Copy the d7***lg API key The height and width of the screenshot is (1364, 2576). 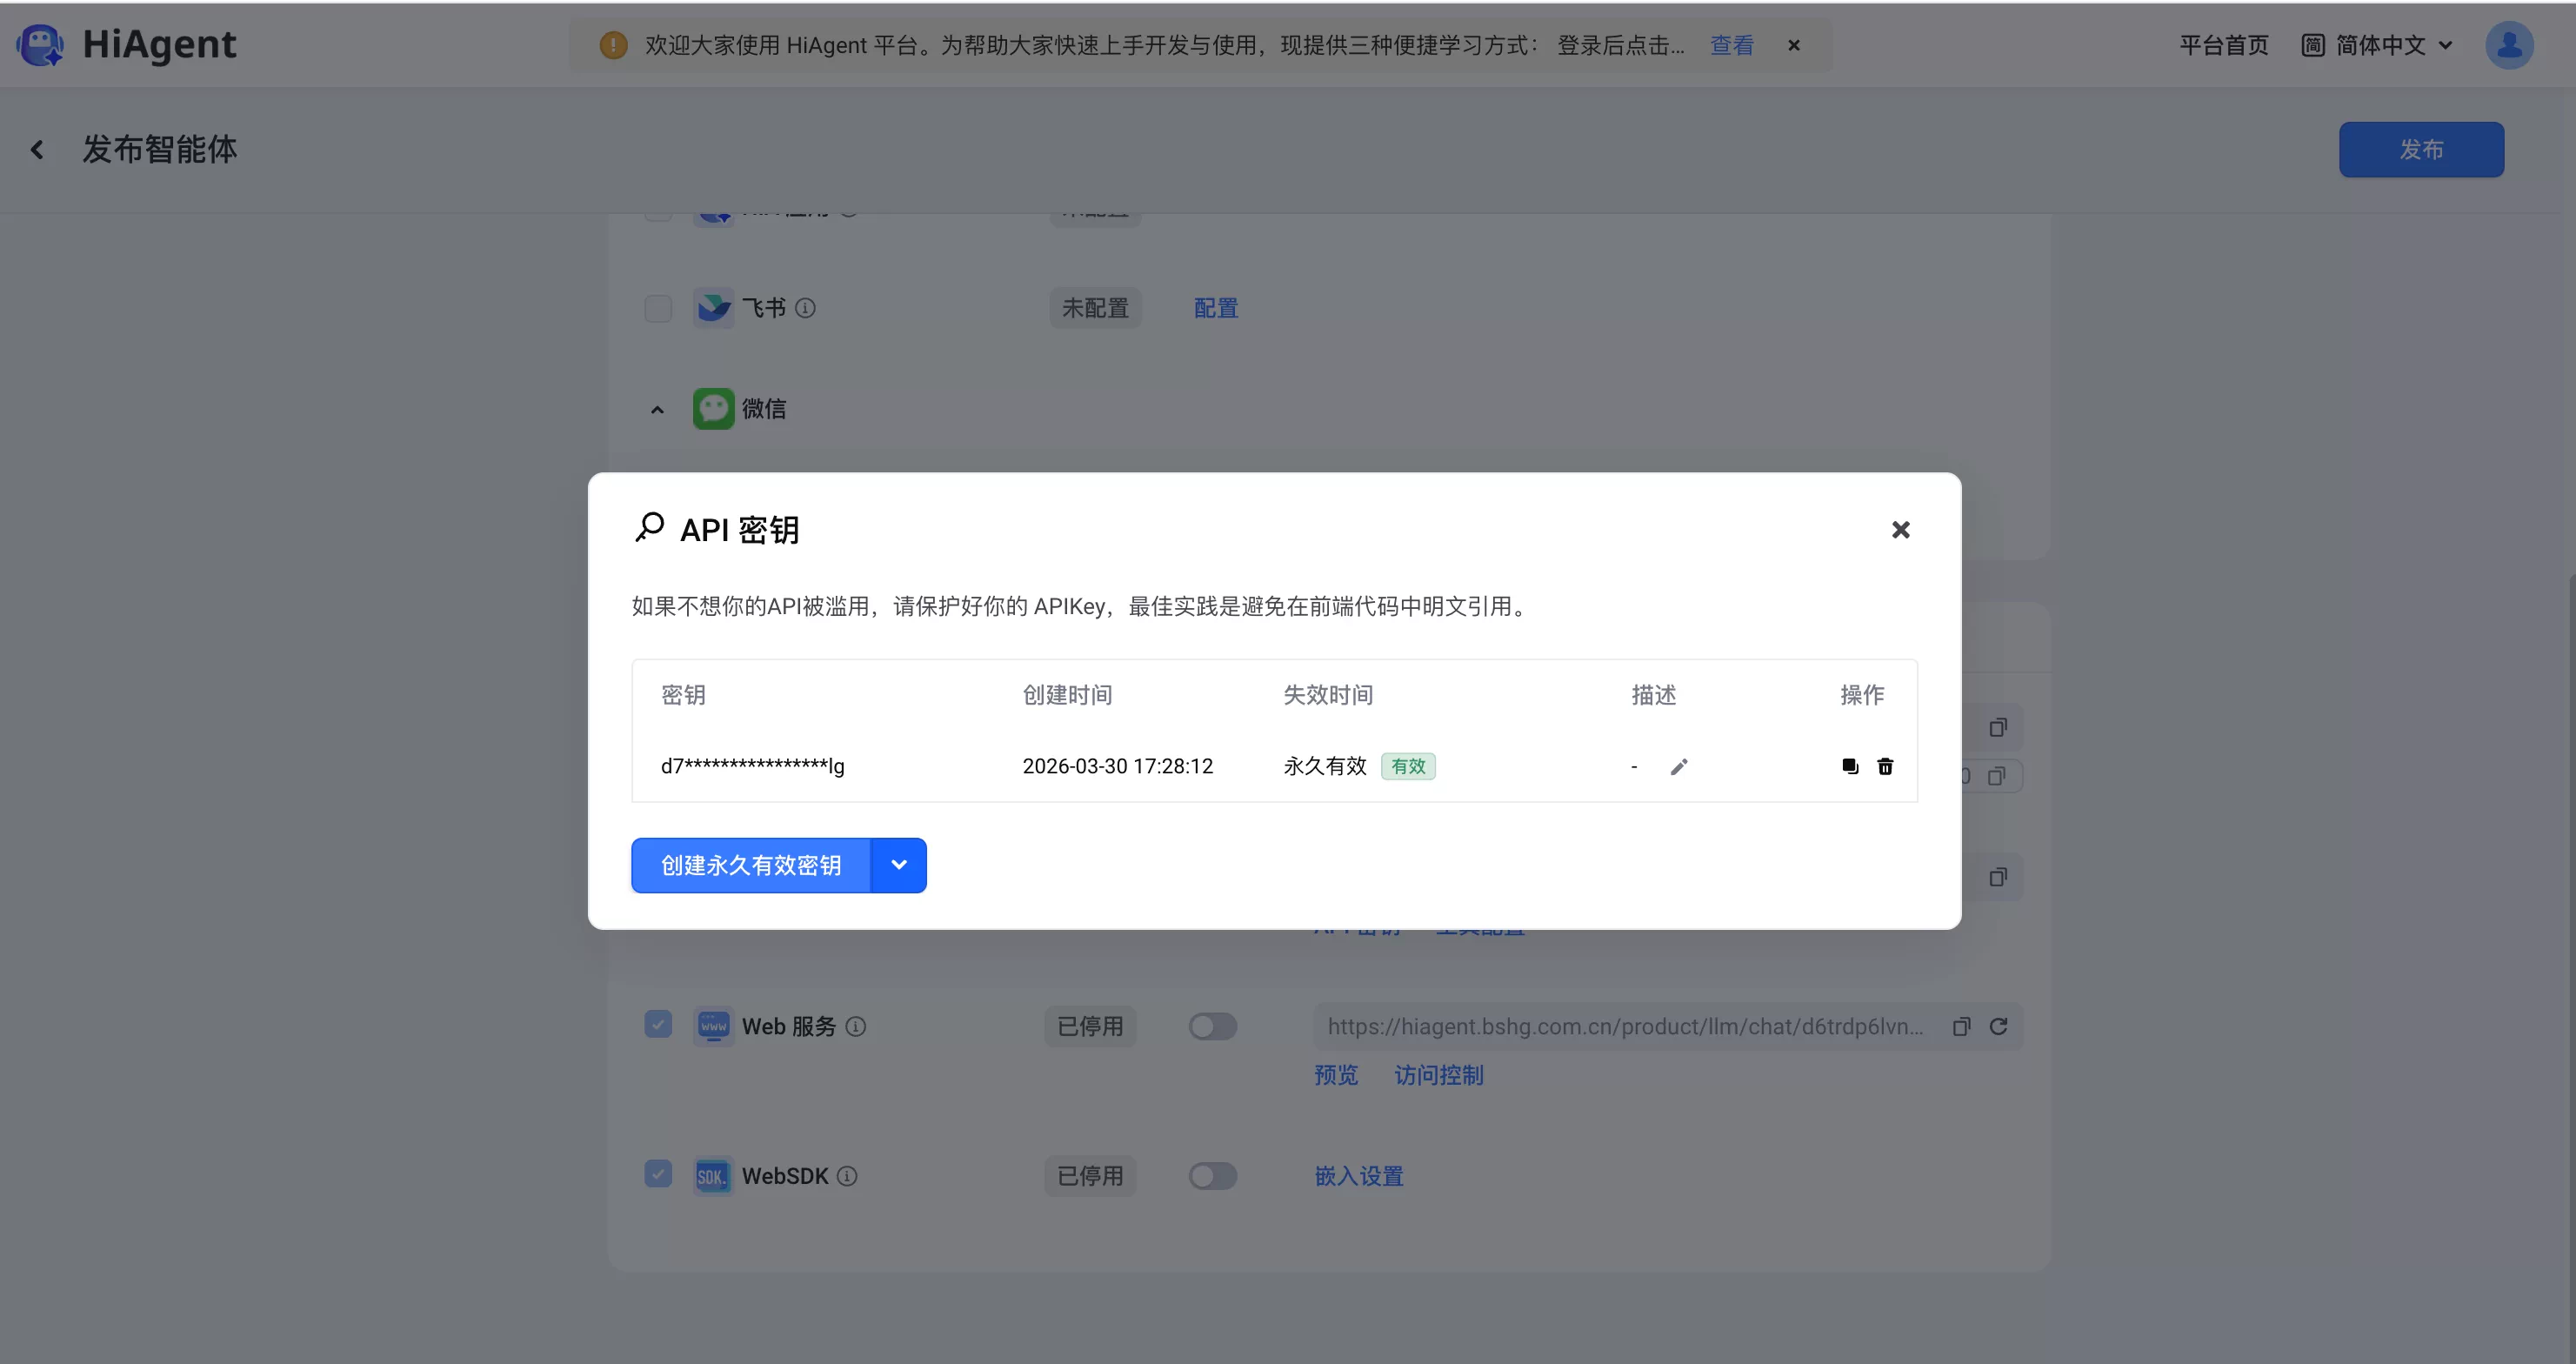[1850, 766]
